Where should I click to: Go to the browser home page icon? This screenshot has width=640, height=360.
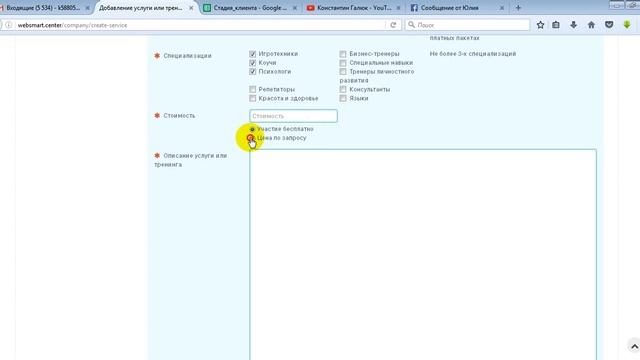coord(591,25)
